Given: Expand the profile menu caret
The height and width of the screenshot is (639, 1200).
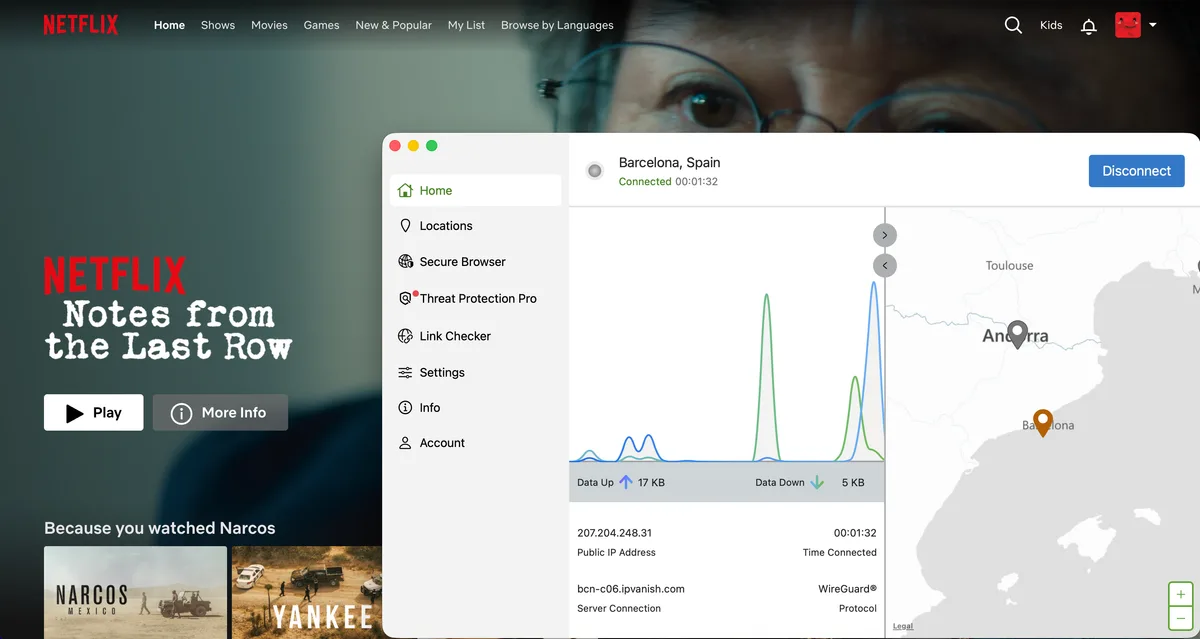Looking at the screenshot, I should pyautogui.click(x=1152, y=25).
